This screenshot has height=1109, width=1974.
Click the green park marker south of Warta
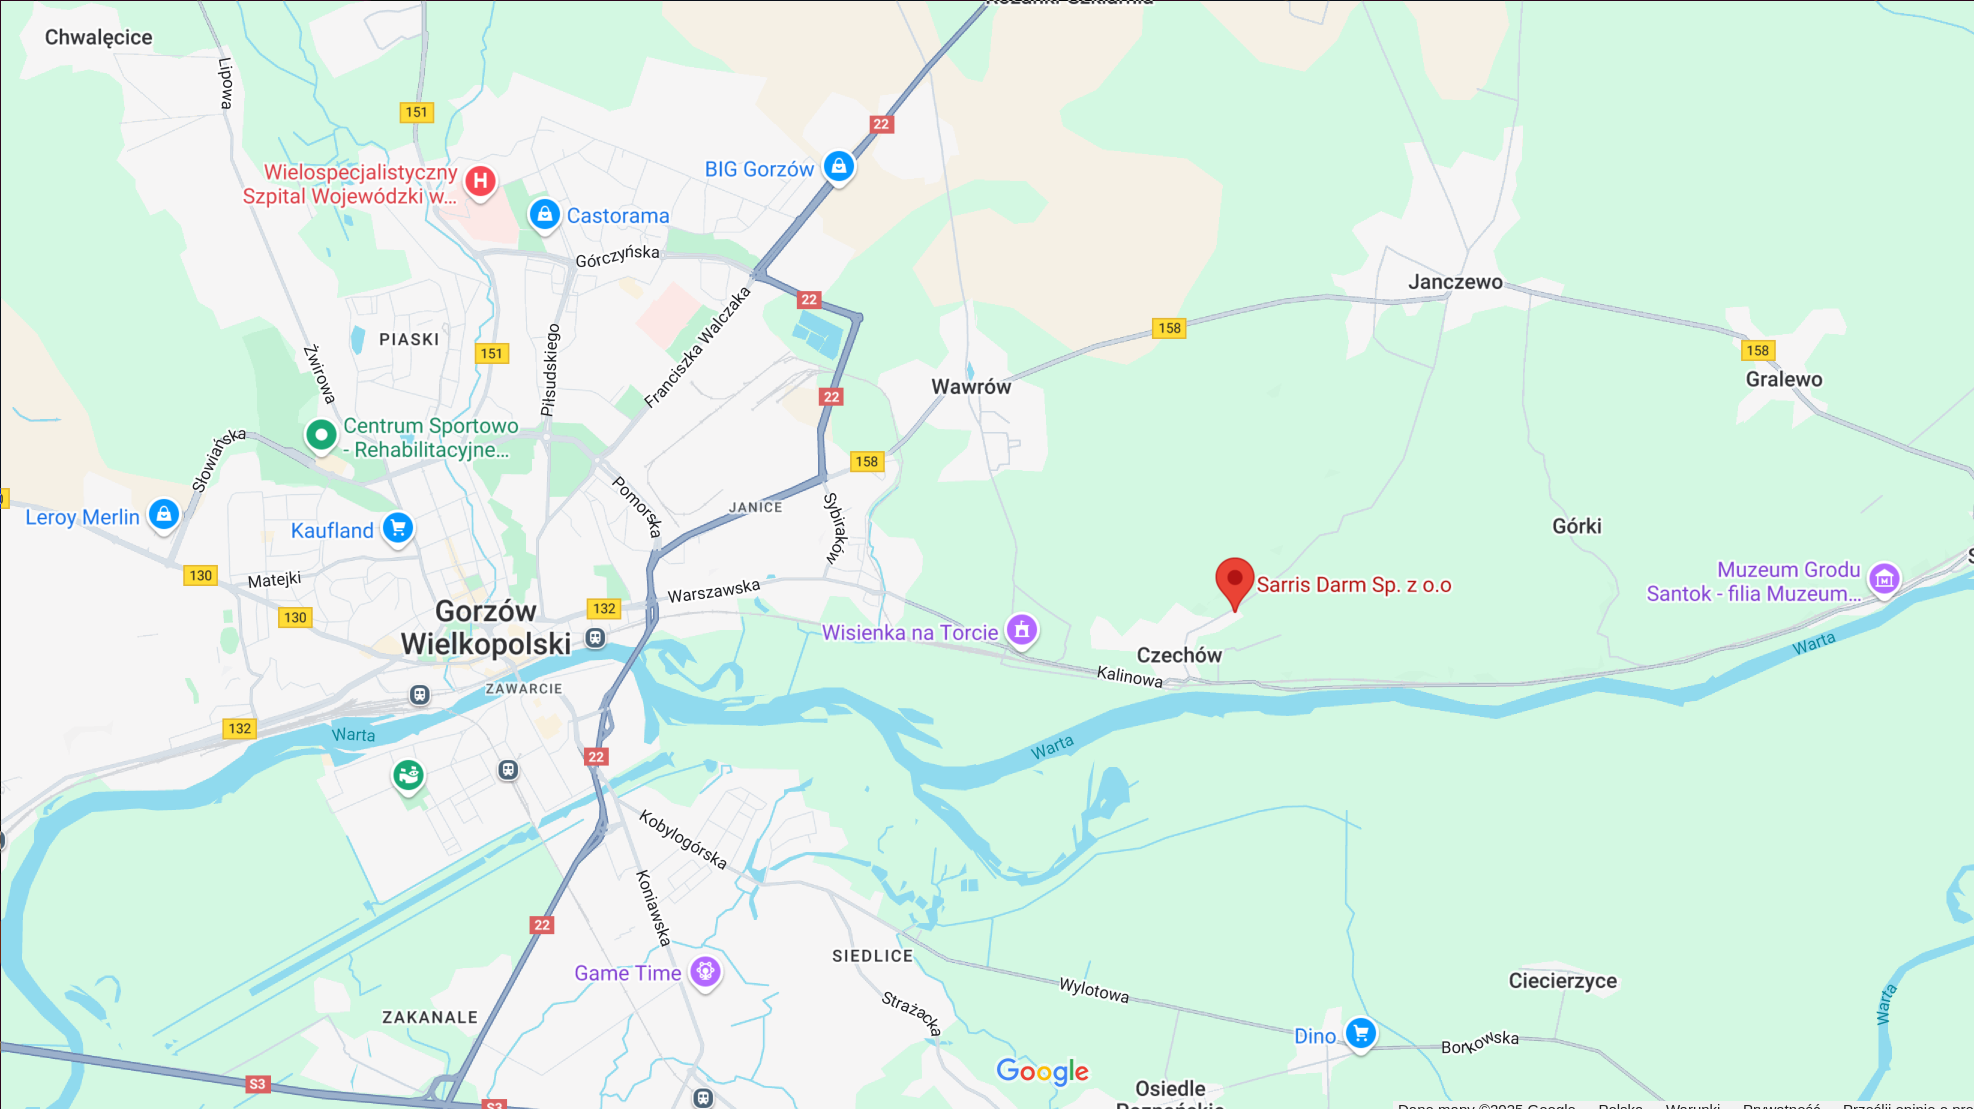tap(408, 776)
